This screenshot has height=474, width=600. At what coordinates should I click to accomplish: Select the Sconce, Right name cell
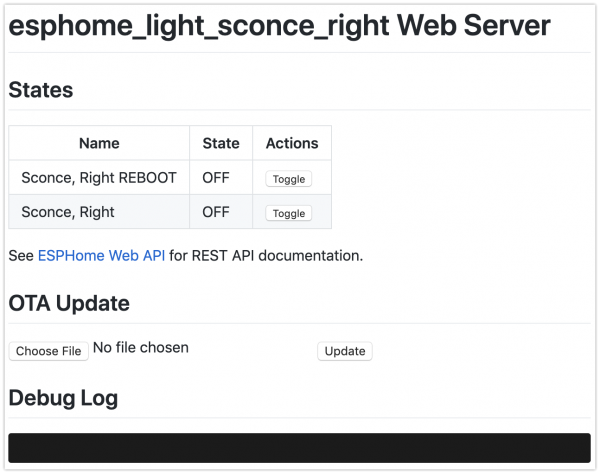pyautogui.click(x=68, y=212)
